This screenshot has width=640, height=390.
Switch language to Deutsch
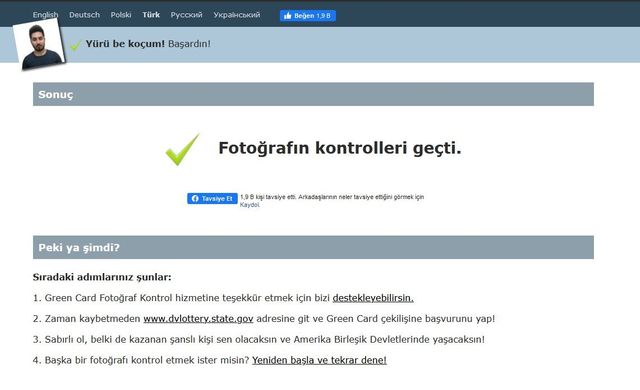click(84, 15)
